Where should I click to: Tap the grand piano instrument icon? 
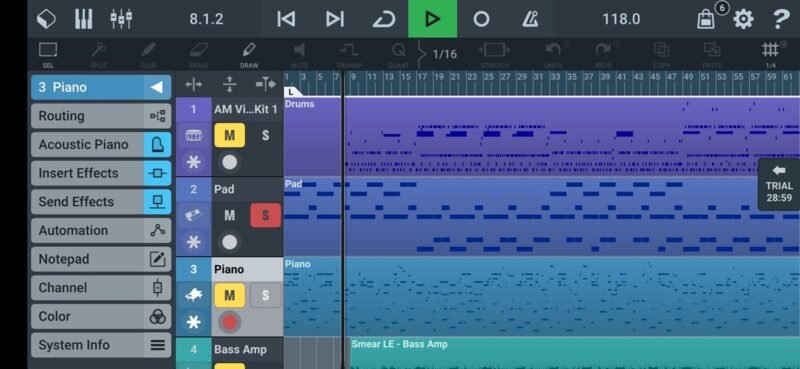(x=193, y=295)
